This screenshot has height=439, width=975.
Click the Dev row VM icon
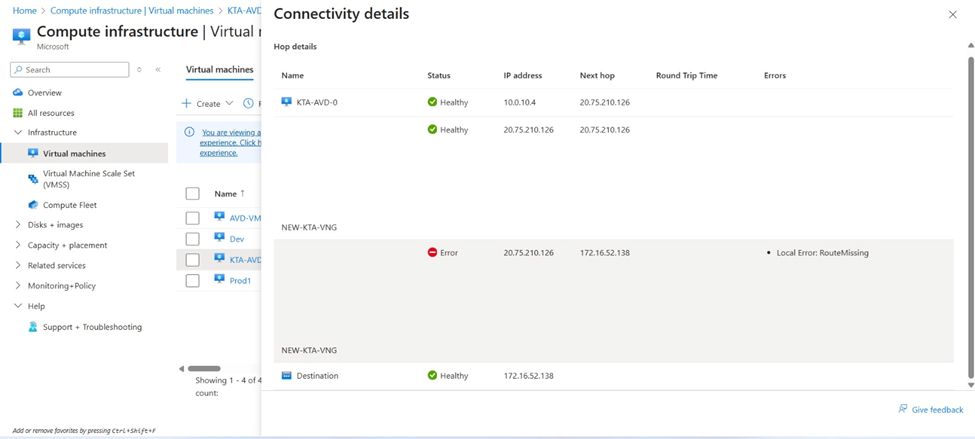point(219,238)
